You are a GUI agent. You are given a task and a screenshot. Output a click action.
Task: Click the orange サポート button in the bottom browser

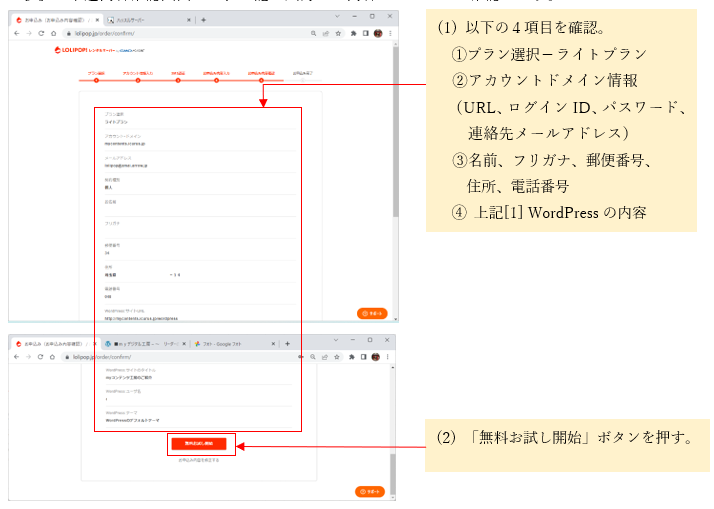point(369,491)
